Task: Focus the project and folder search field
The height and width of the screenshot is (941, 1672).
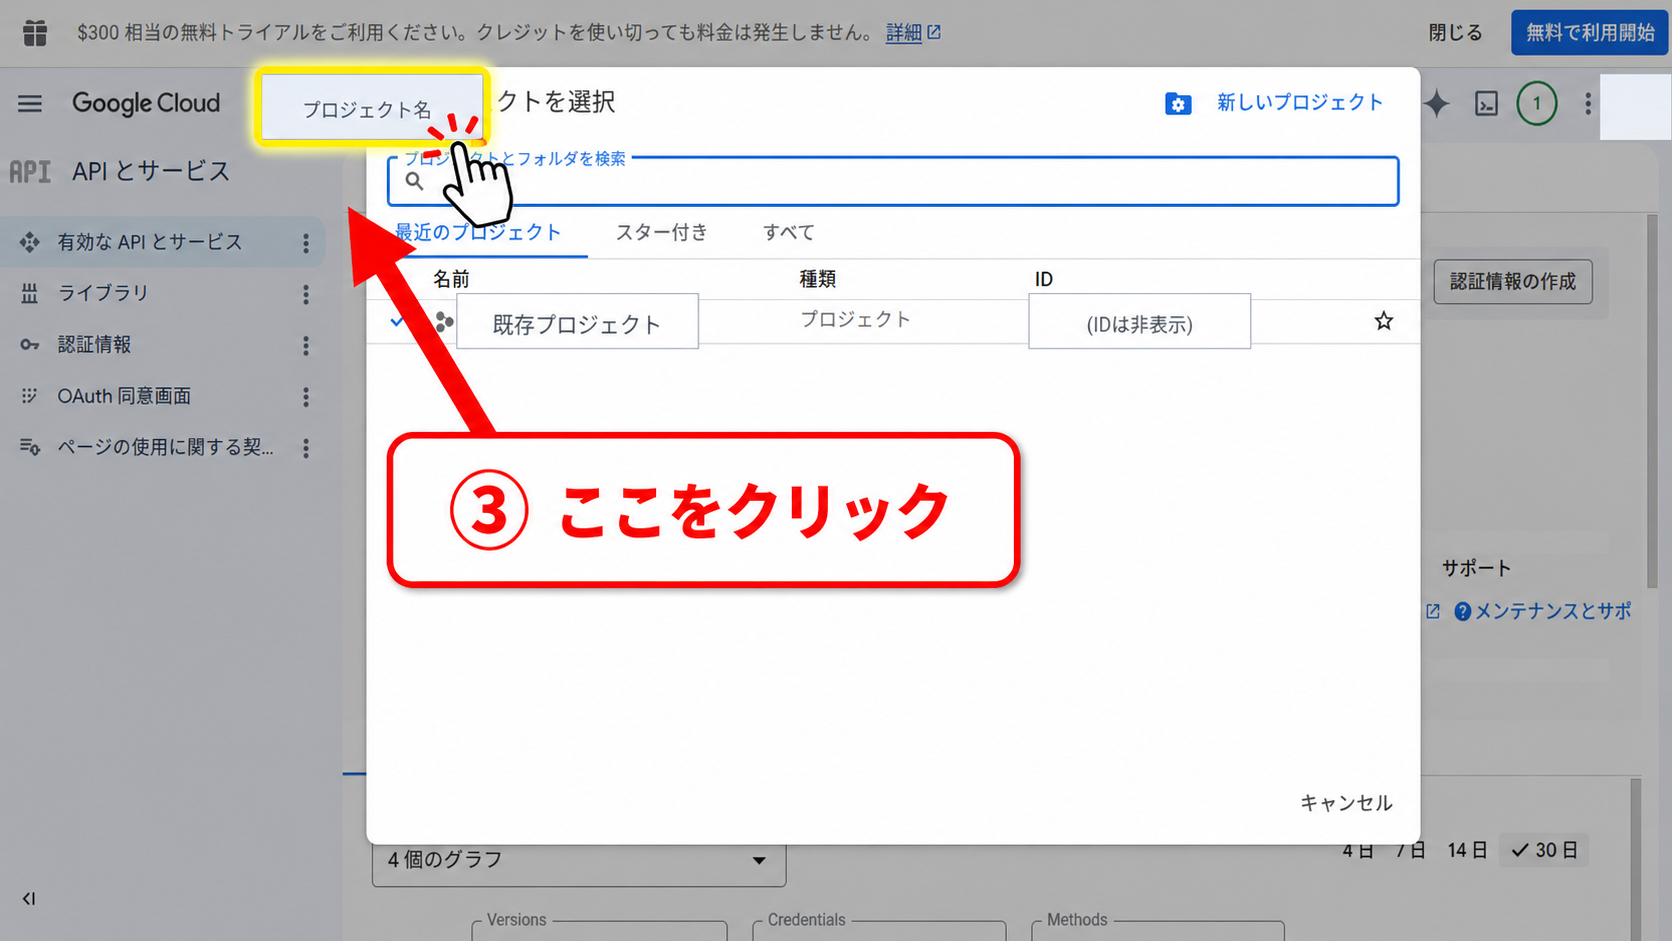Action: (893, 181)
